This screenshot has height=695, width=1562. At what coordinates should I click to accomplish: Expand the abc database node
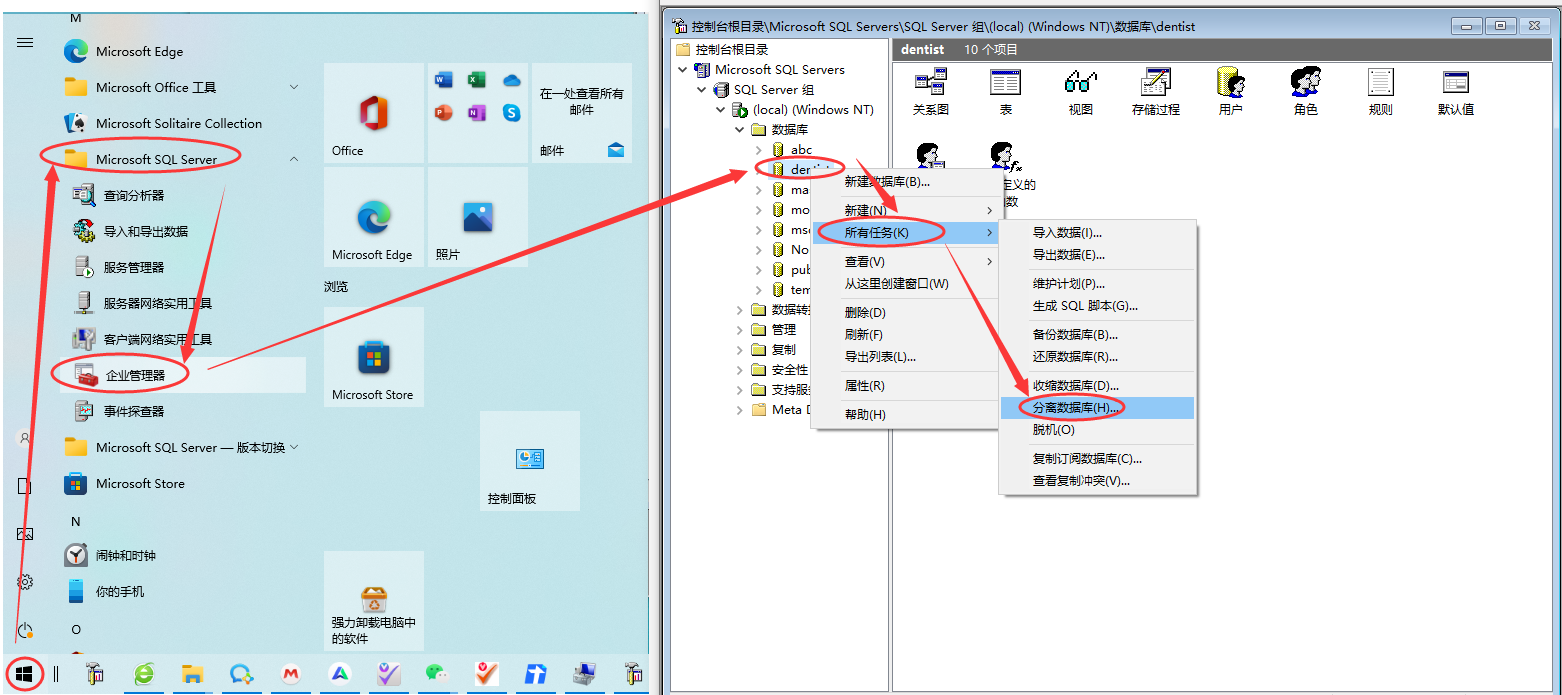coord(759,150)
